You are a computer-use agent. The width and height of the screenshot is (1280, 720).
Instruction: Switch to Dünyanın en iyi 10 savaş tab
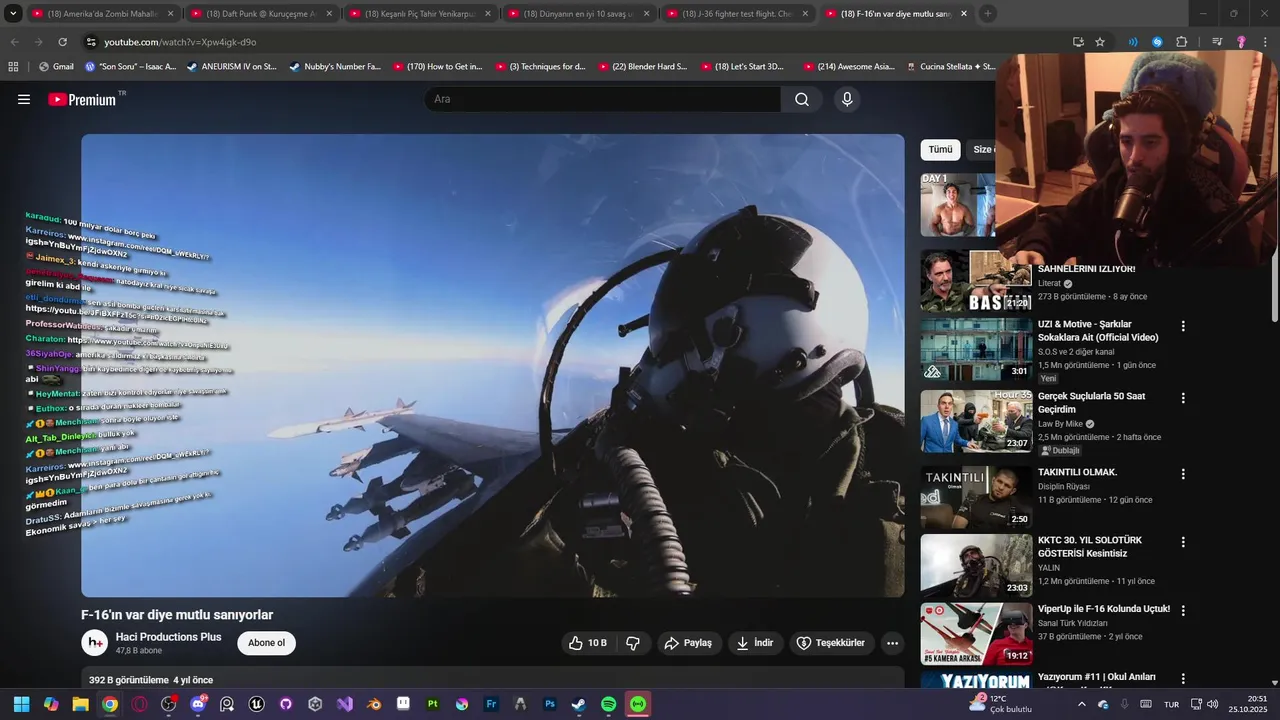[578, 14]
